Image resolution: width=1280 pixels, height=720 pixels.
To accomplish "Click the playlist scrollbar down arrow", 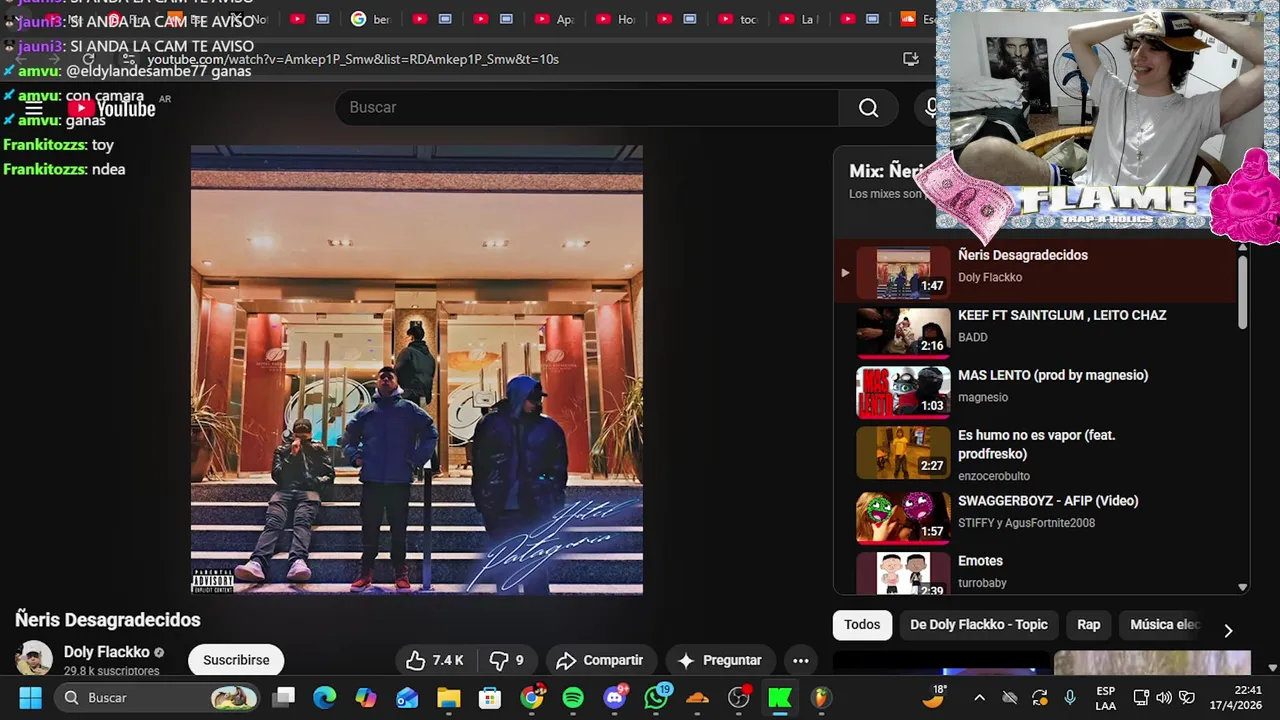I will pyautogui.click(x=1243, y=587).
